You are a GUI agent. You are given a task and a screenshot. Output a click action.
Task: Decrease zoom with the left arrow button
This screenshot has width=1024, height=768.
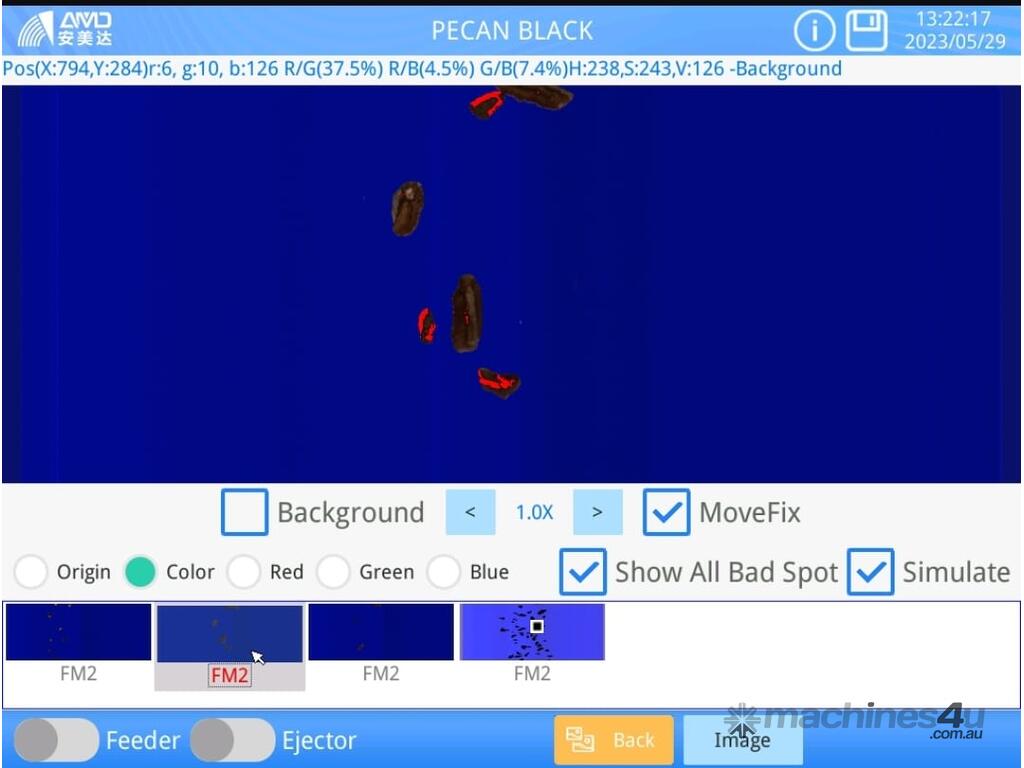tap(470, 512)
